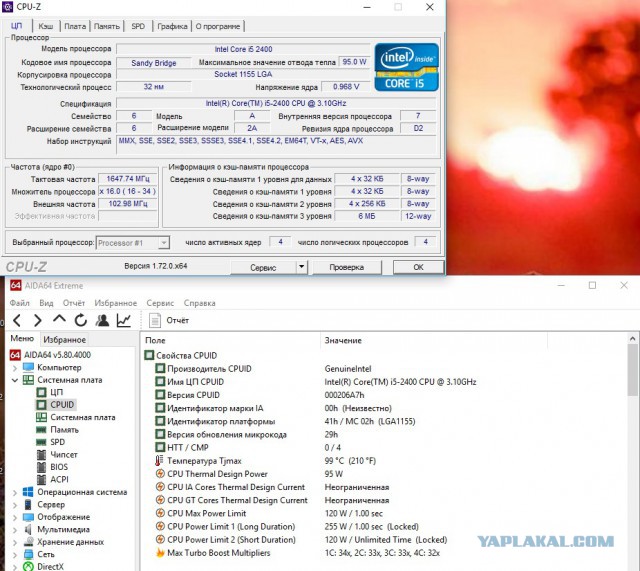Click the Intel Core i5 logo
The width and height of the screenshot is (640, 571).
click(407, 67)
